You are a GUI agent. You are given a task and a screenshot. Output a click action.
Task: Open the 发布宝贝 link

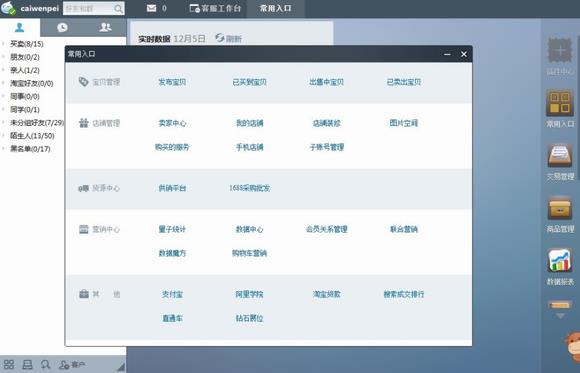point(172,82)
